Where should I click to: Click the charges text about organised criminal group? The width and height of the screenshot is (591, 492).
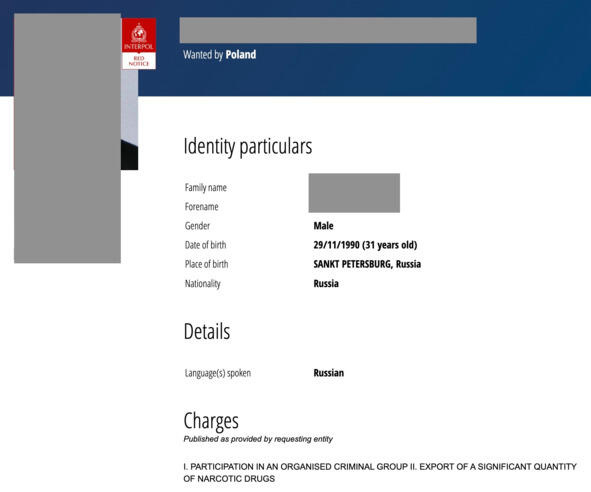(x=380, y=473)
